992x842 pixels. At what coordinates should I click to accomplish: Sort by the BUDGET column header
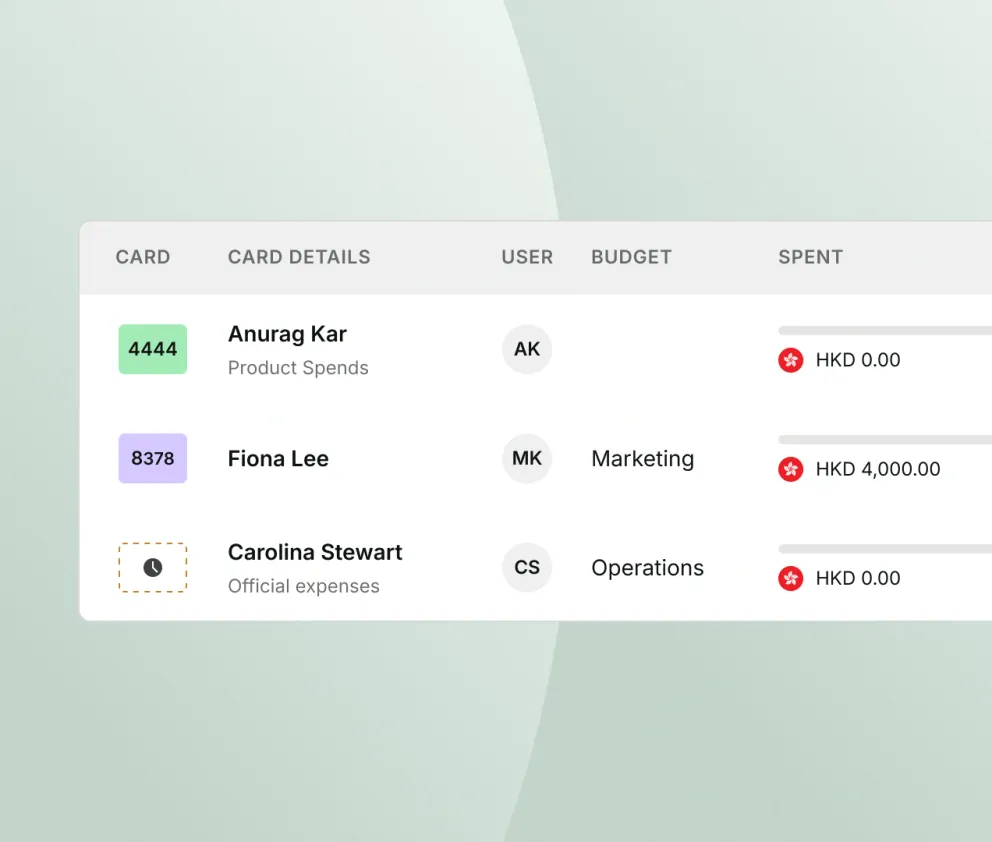point(631,257)
